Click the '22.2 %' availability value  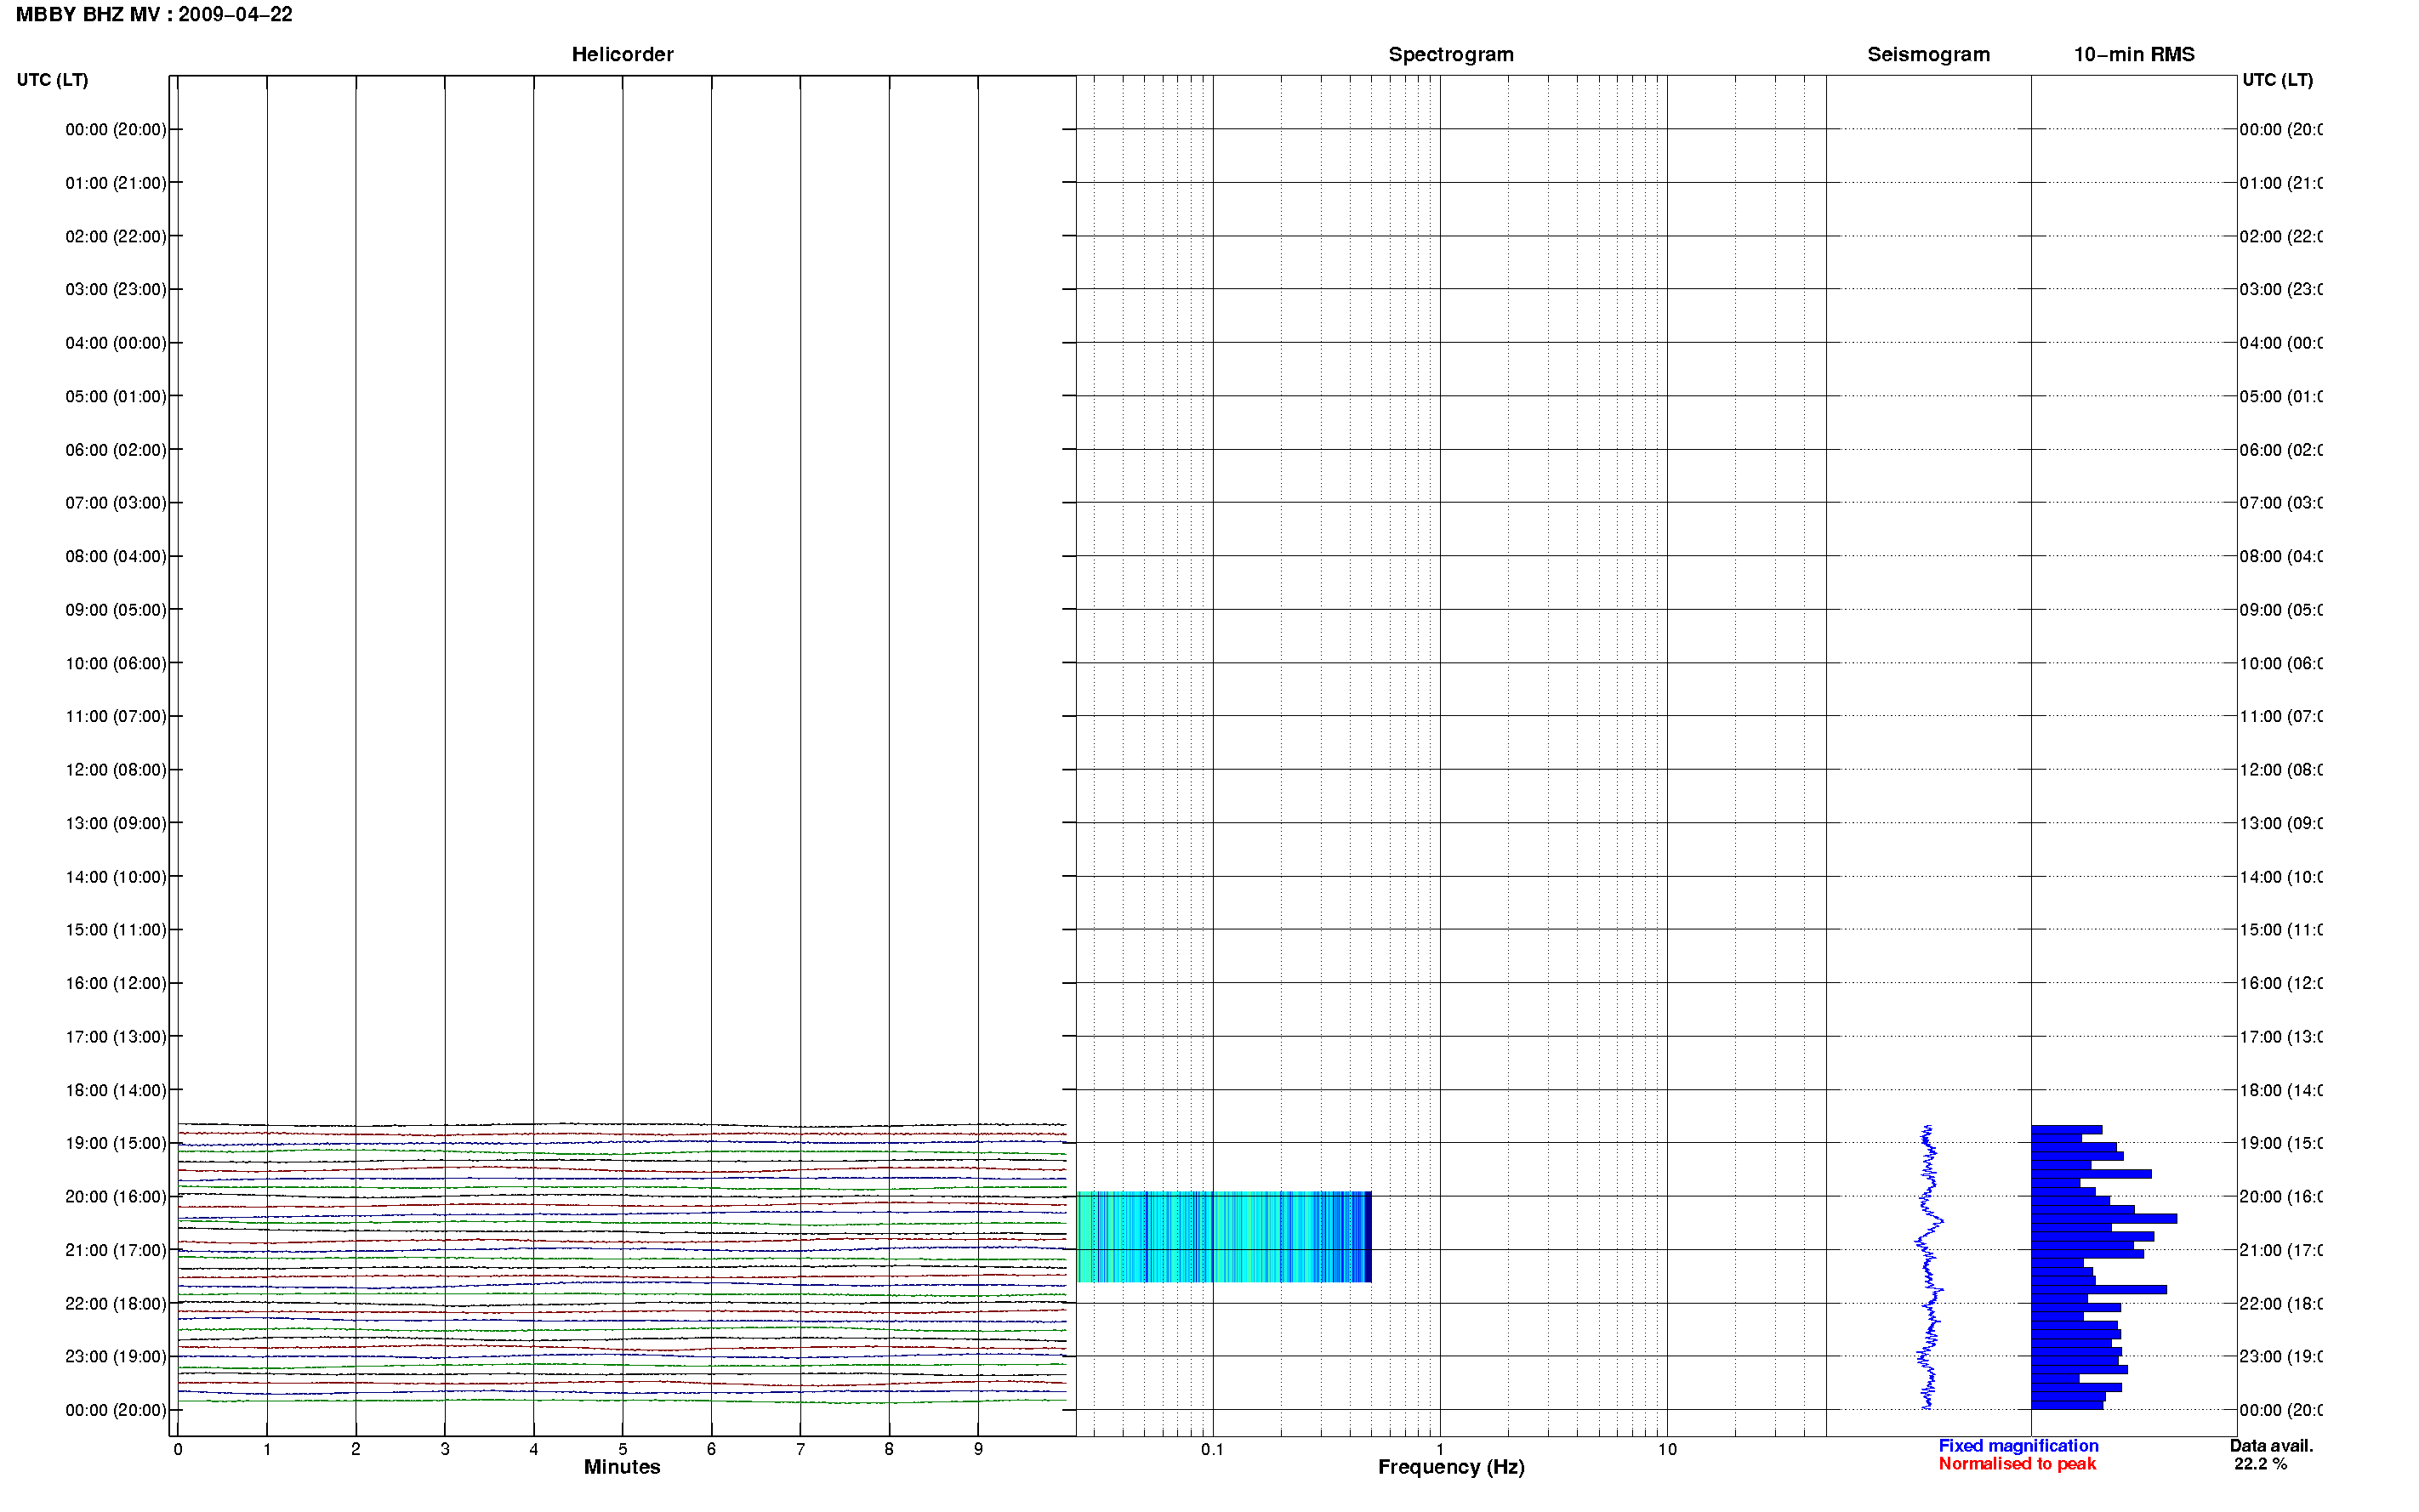(2260, 1464)
